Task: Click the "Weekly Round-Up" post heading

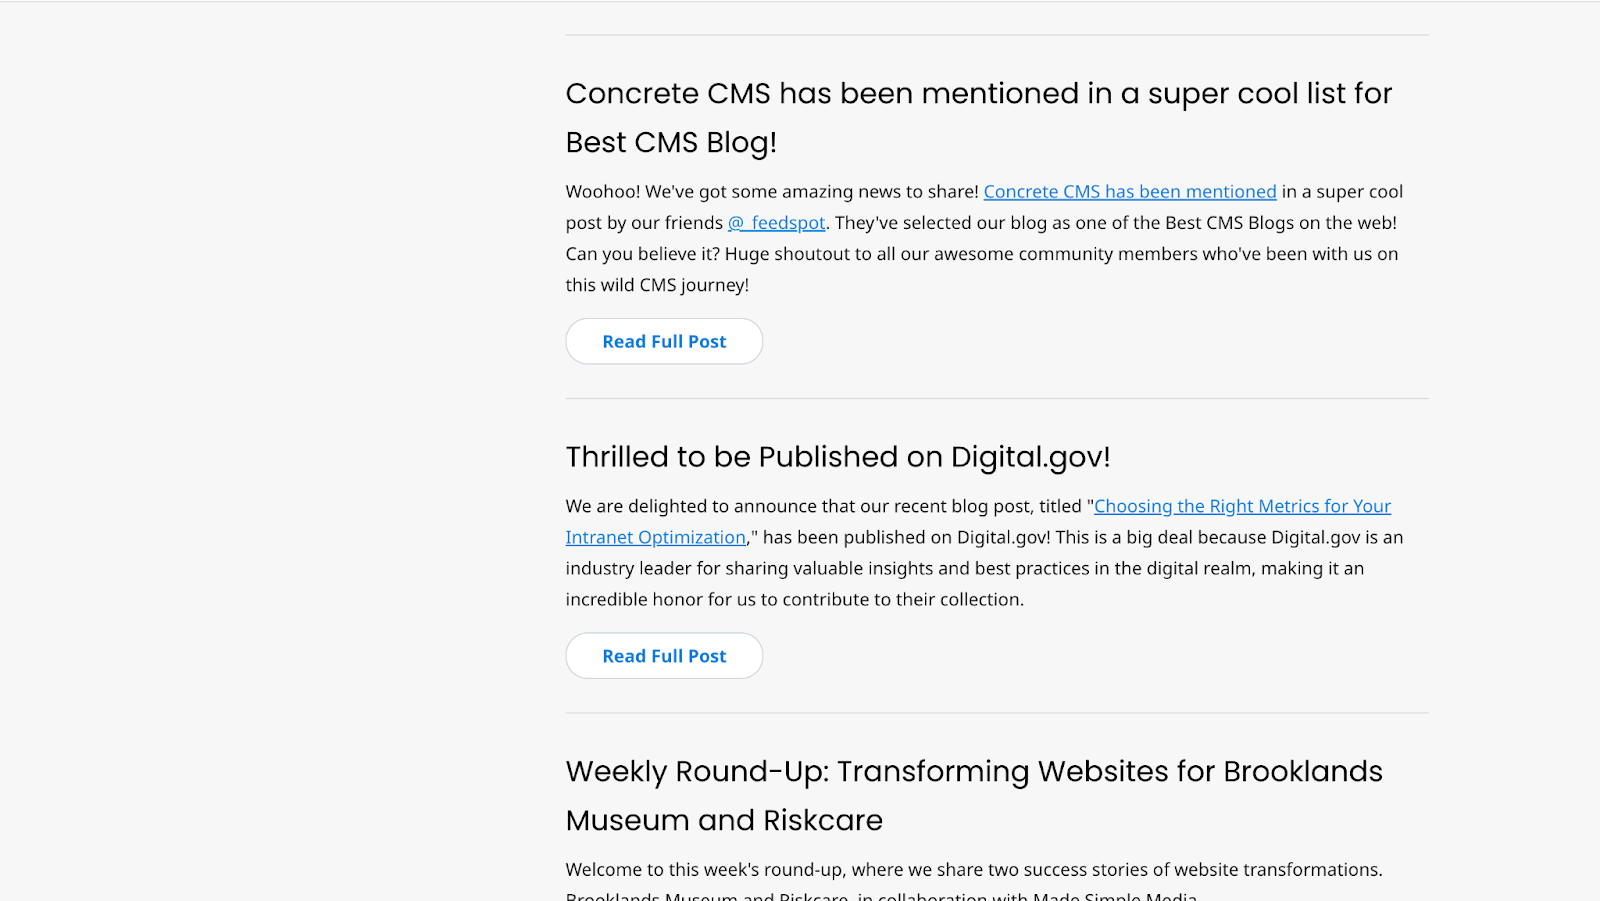Action: tap(973, 772)
